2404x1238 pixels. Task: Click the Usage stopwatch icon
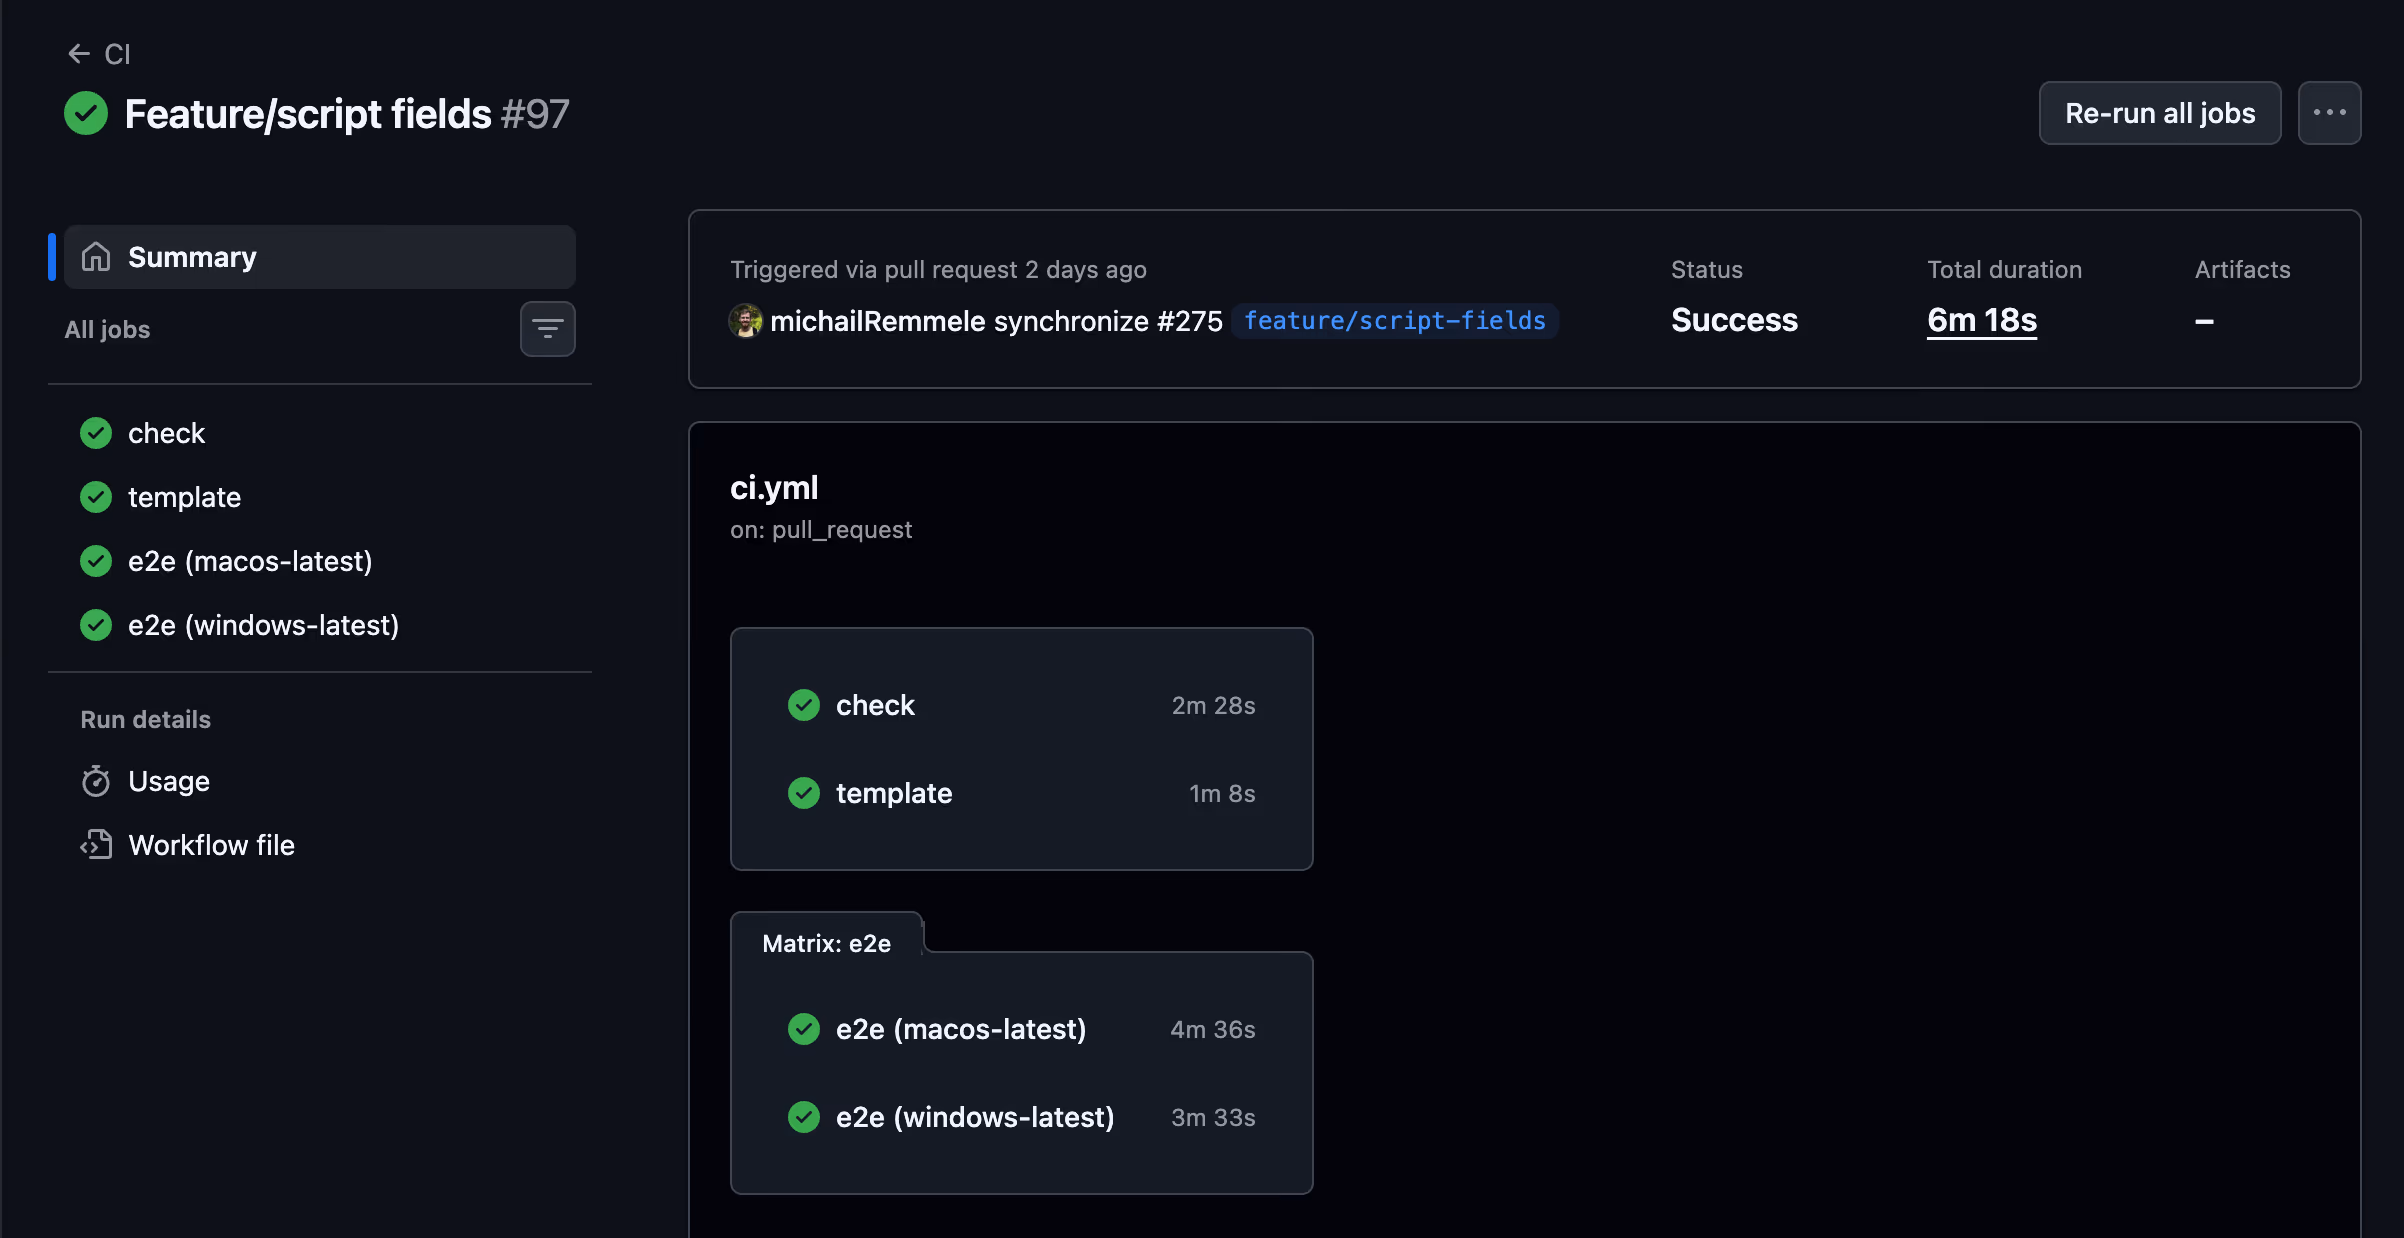96,781
